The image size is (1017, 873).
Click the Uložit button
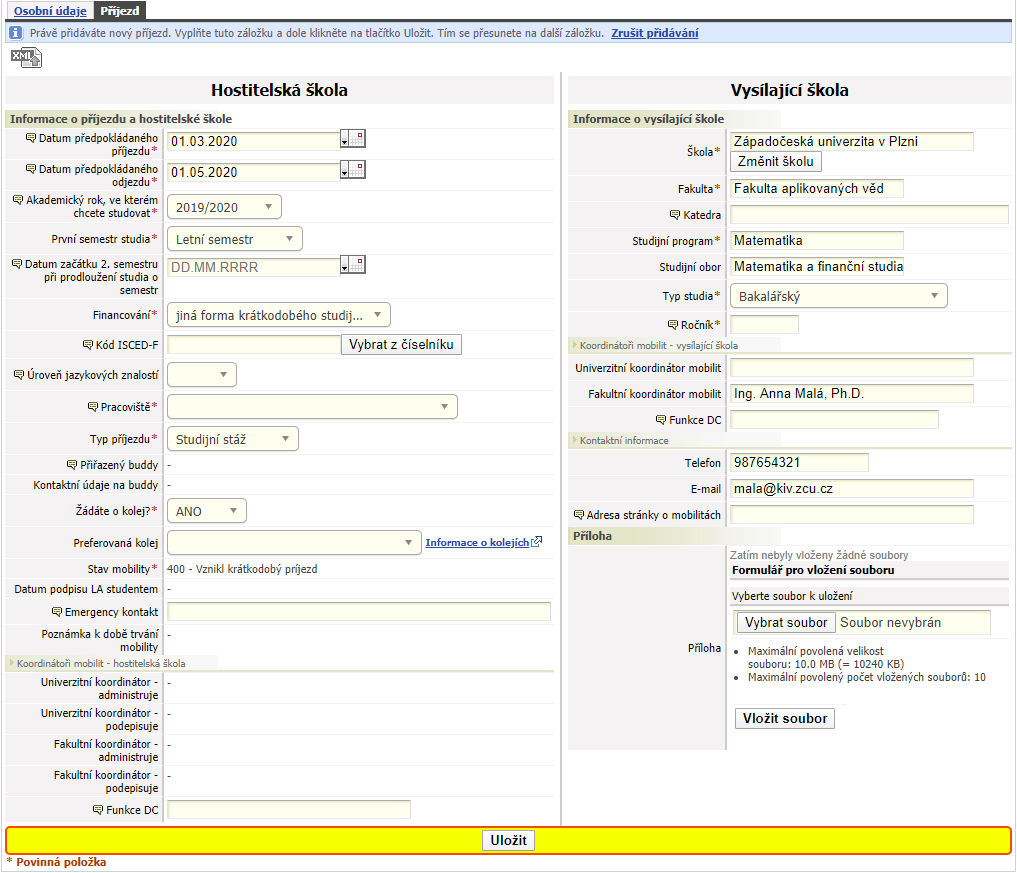(508, 840)
